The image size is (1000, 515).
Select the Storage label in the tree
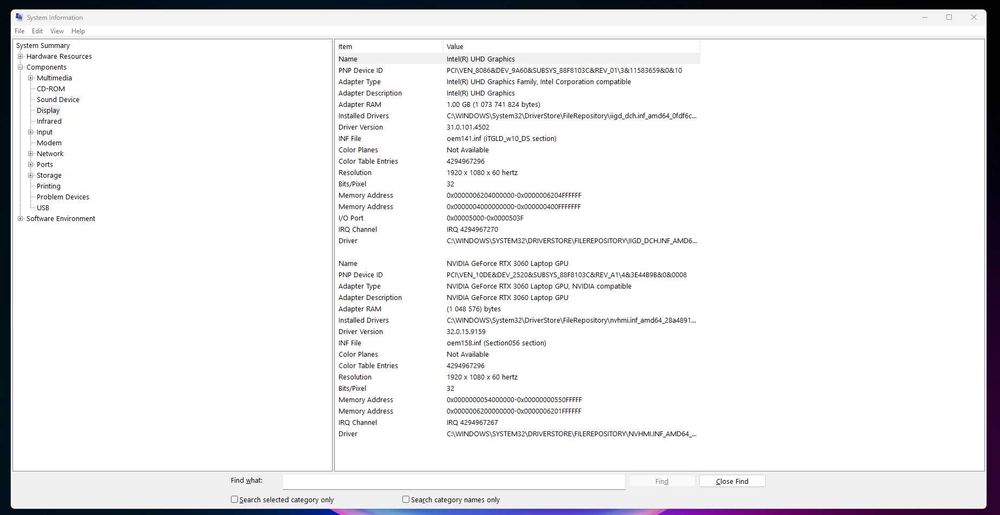(x=48, y=175)
